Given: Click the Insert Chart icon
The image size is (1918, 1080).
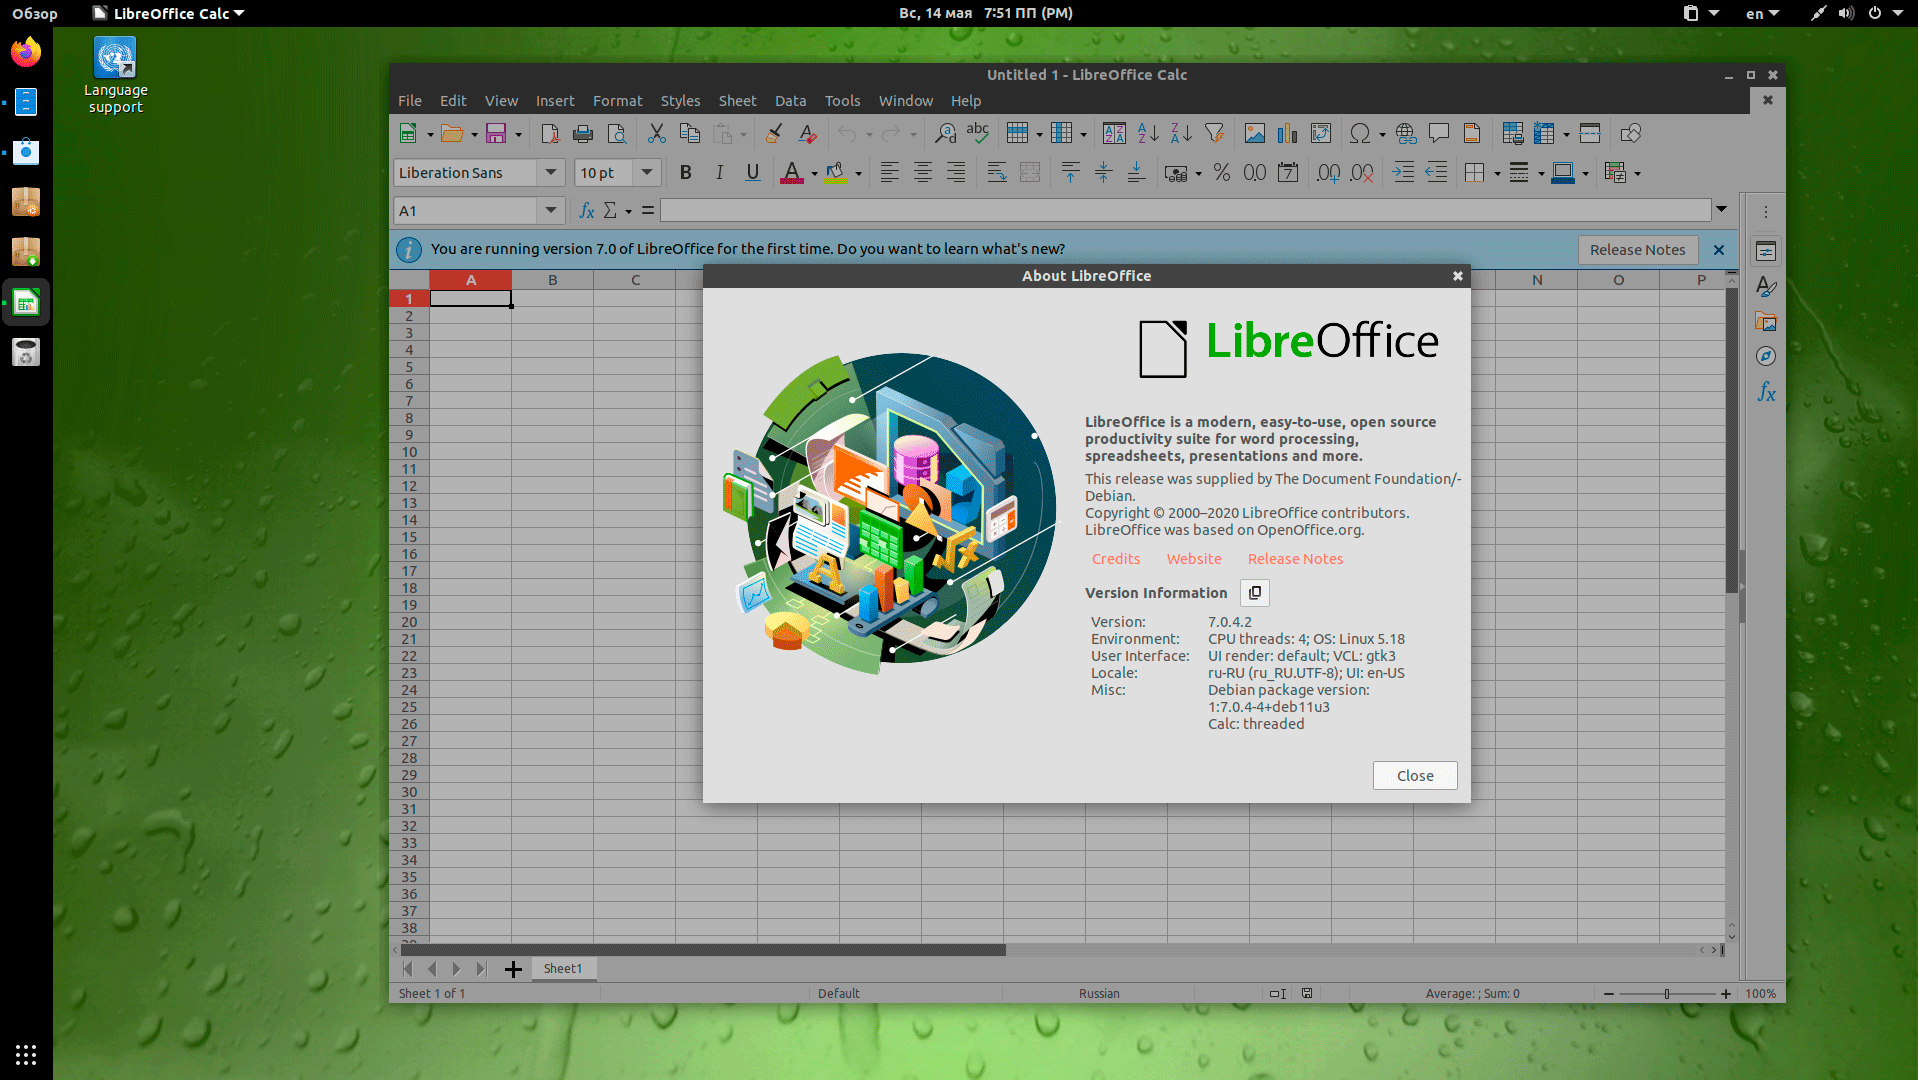Looking at the screenshot, I should coord(1287,134).
